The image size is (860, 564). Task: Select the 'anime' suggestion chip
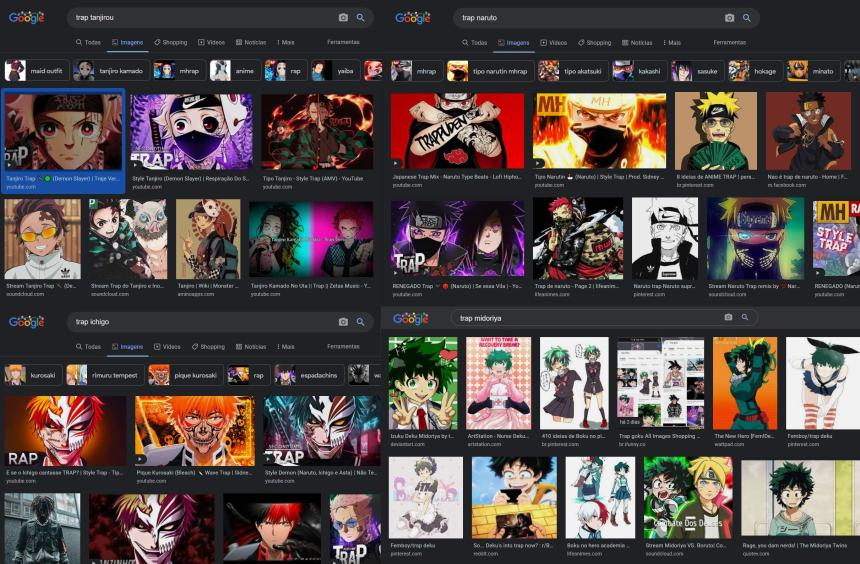[235, 71]
